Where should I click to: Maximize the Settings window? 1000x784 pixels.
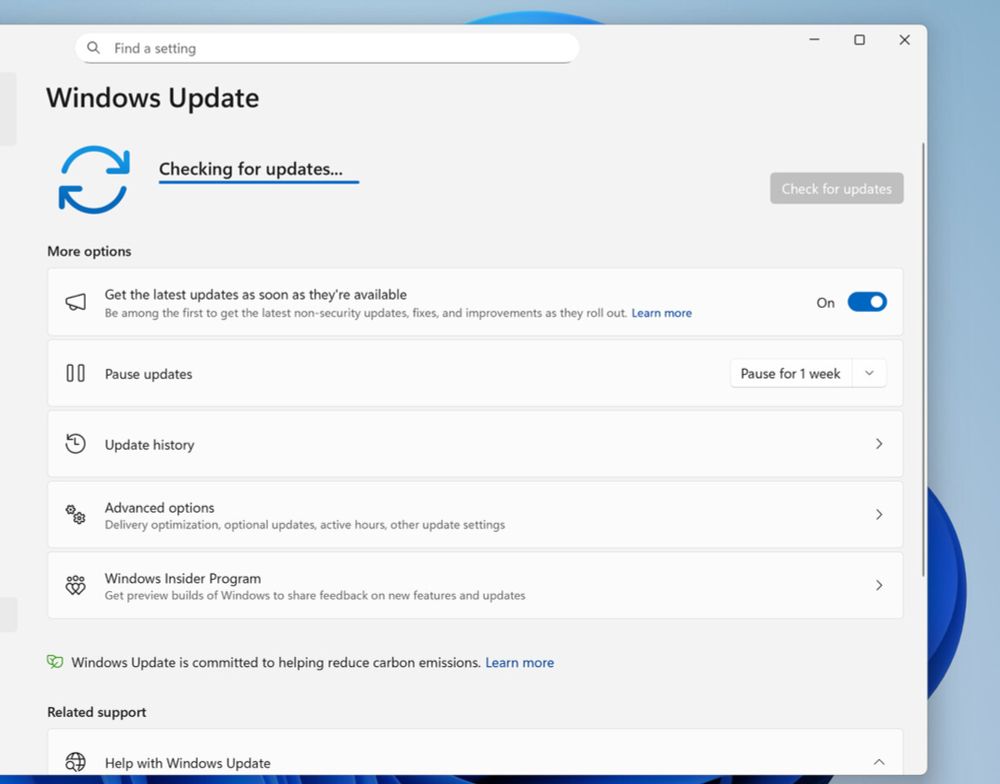[860, 40]
